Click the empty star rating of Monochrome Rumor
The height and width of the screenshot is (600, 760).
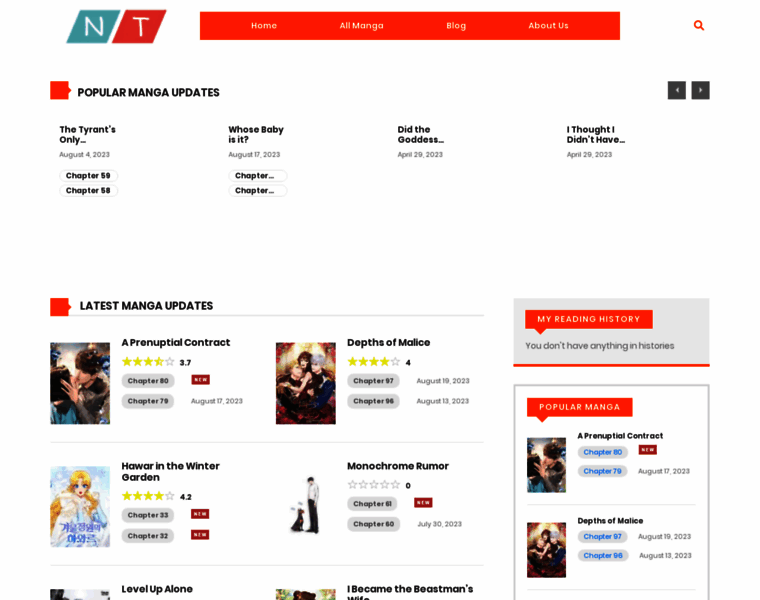point(374,485)
